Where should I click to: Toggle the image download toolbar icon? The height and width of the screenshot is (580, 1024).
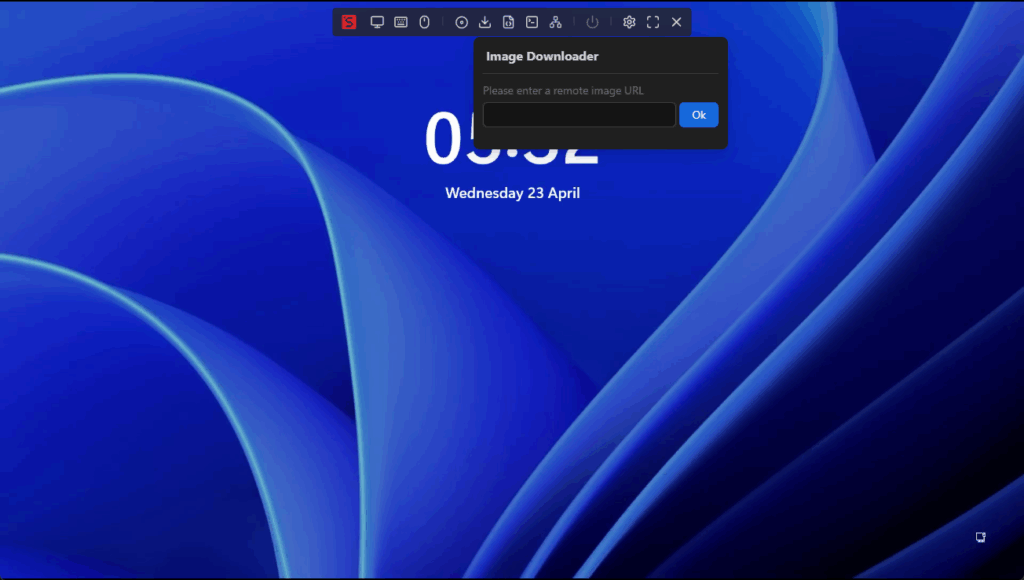[485, 22]
